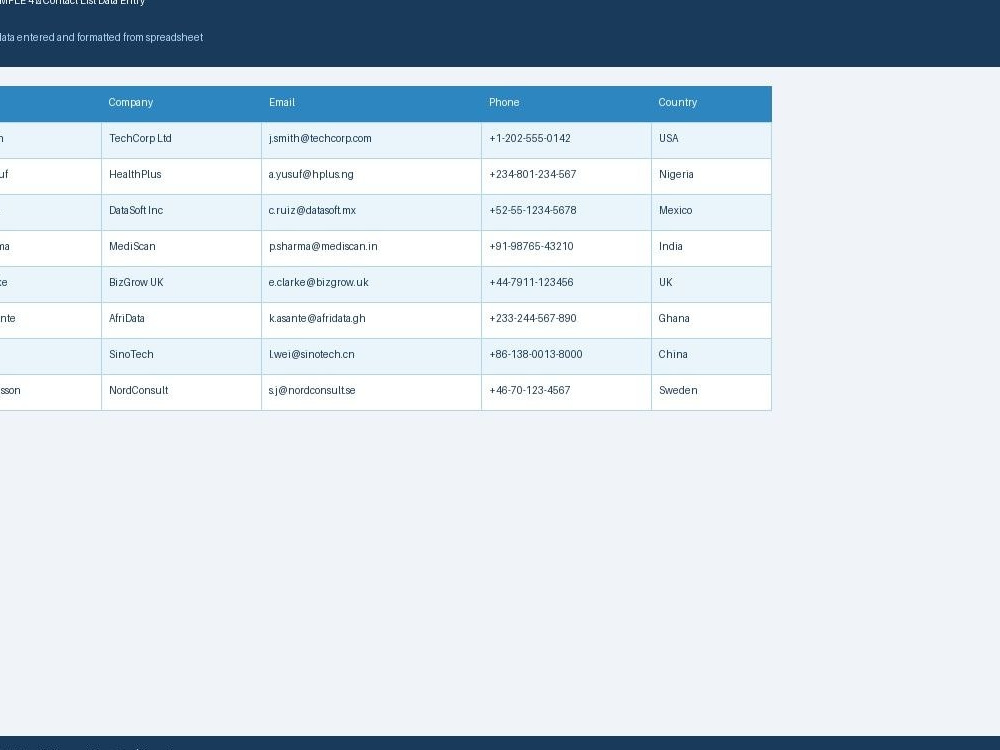Select phone number +234-801-234-567
Viewport: 1000px width, 750px height.
[x=533, y=175]
